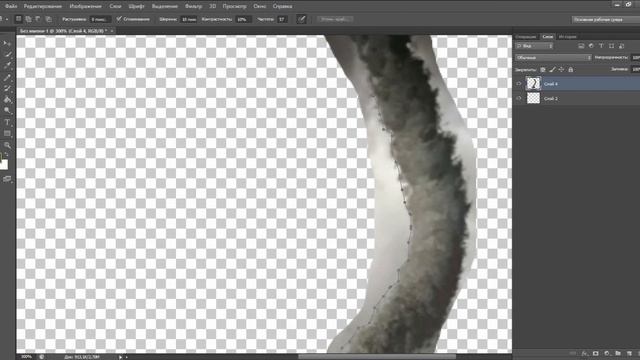The height and width of the screenshot is (360, 640).
Task: Create new adjustment layer icon at panel bottom
Action: tap(607, 353)
